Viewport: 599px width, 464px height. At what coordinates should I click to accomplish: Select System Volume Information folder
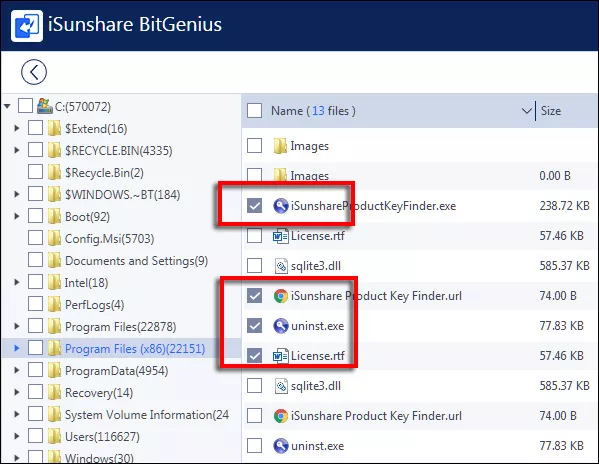tap(147, 415)
